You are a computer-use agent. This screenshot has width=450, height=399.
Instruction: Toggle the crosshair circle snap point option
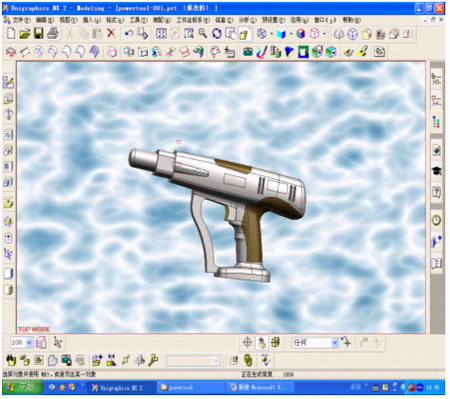tap(247, 342)
